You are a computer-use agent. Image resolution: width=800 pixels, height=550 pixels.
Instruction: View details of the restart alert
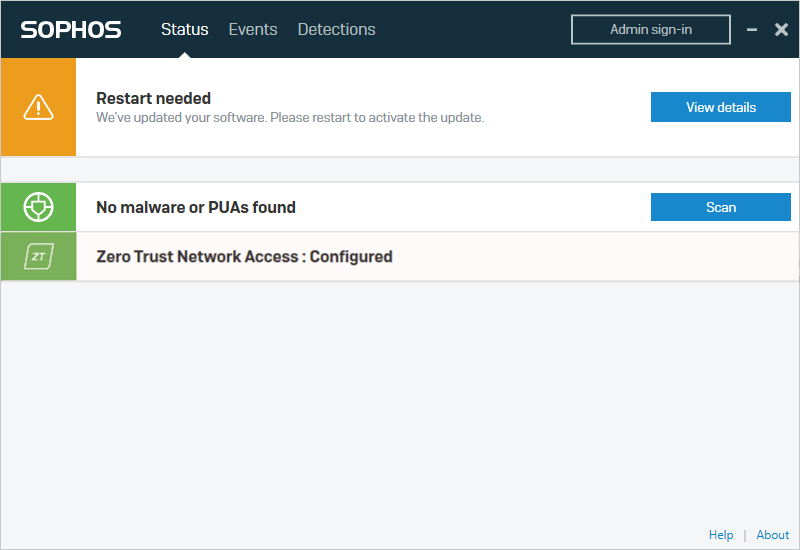[720, 107]
